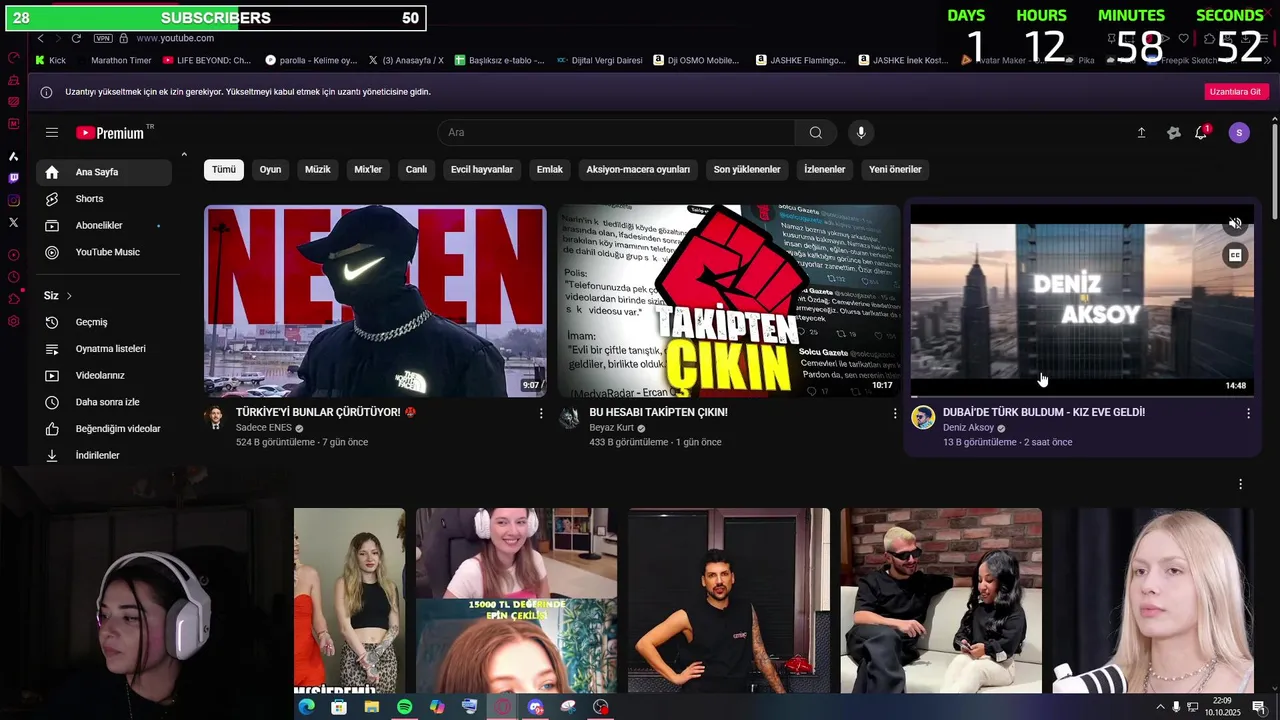Open the YouTube create upload icon

pos(1141,133)
